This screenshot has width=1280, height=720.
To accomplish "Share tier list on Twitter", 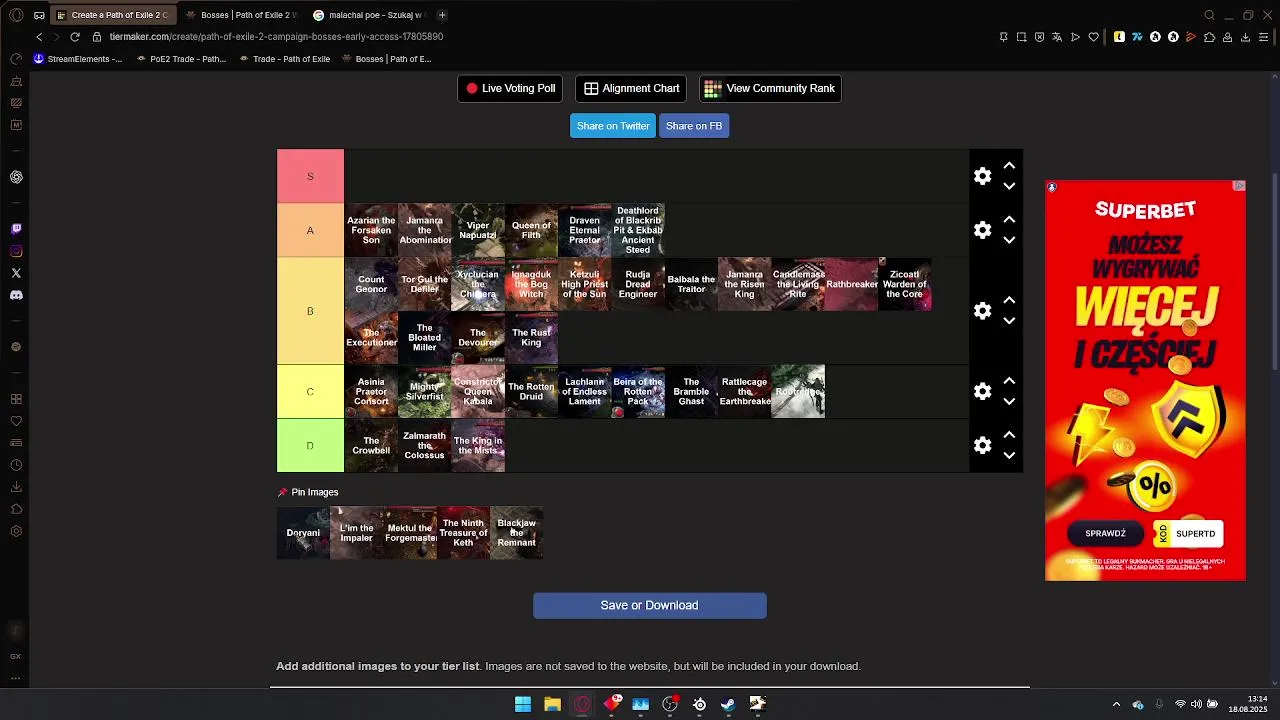I will [x=613, y=126].
